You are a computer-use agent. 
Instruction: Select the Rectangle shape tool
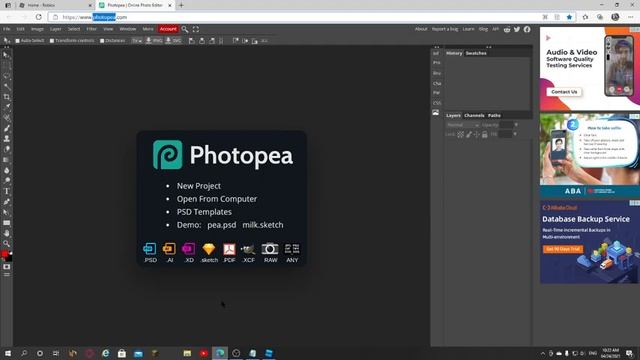(x=6, y=223)
